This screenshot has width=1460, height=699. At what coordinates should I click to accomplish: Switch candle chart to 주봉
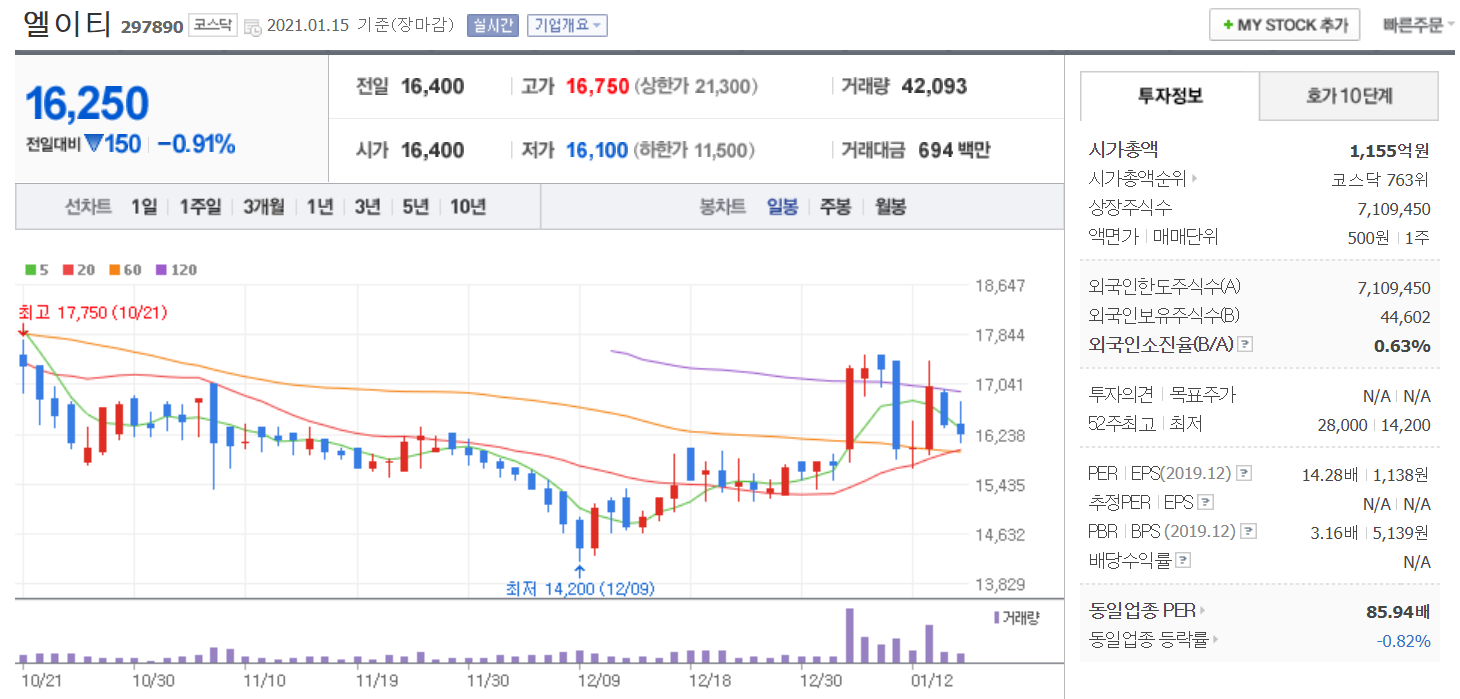pos(835,207)
